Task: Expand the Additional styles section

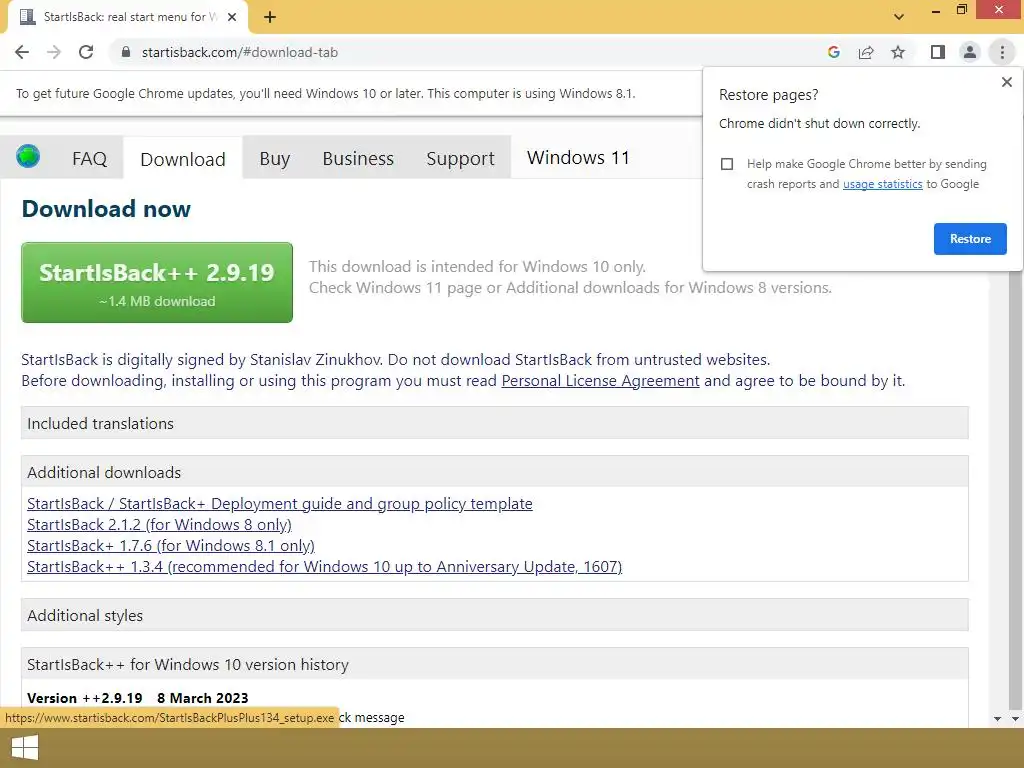Action: (494, 615)
